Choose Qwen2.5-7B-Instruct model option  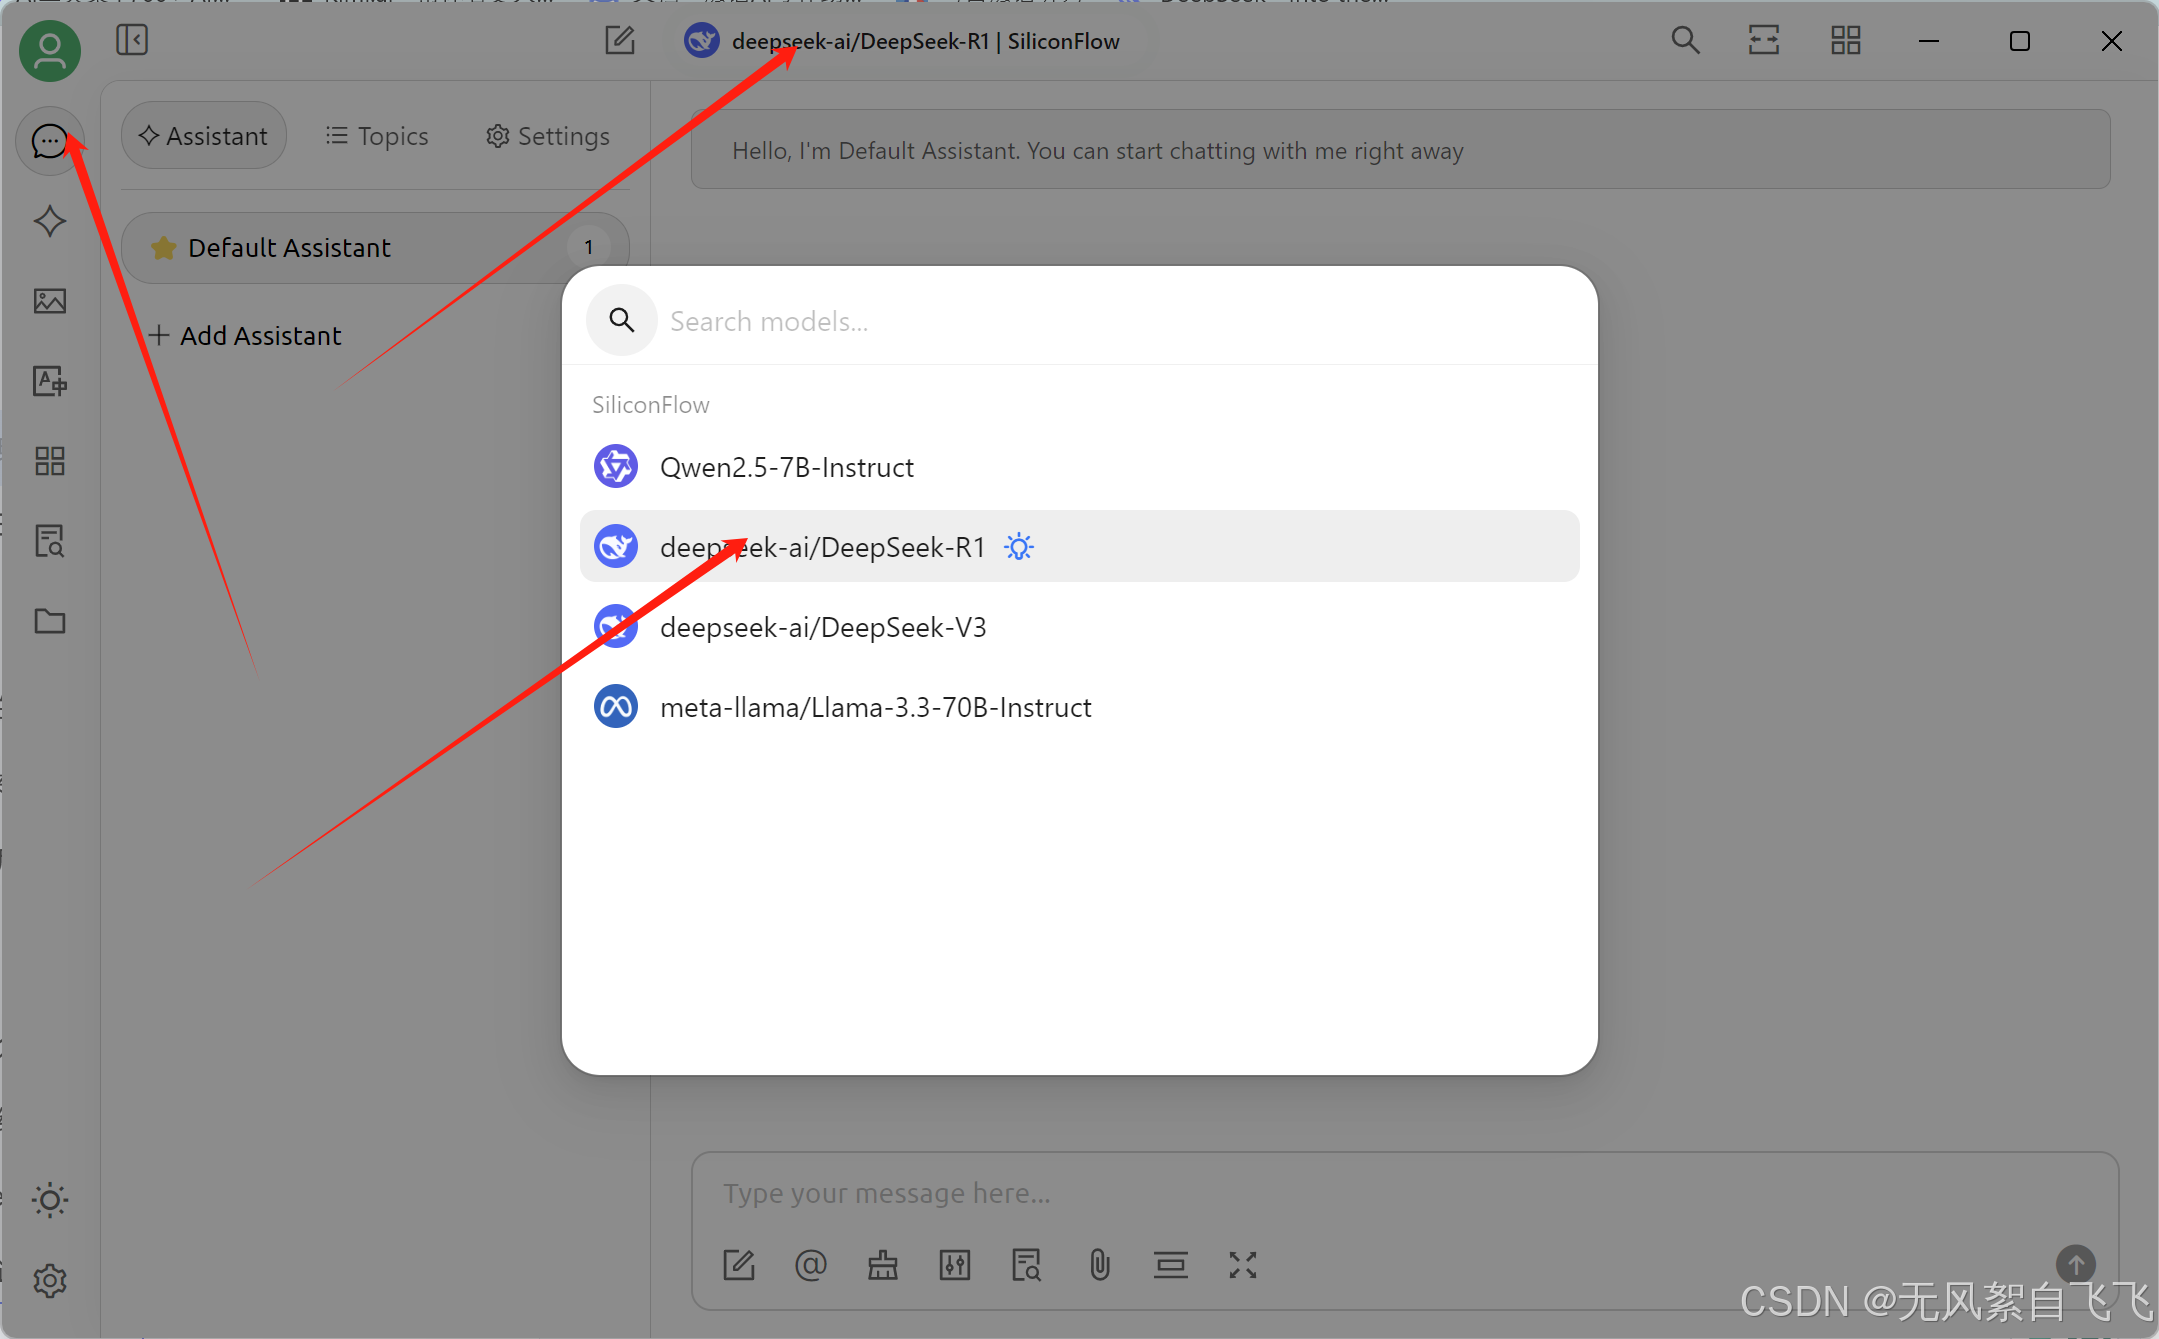[x=787, y=467]
